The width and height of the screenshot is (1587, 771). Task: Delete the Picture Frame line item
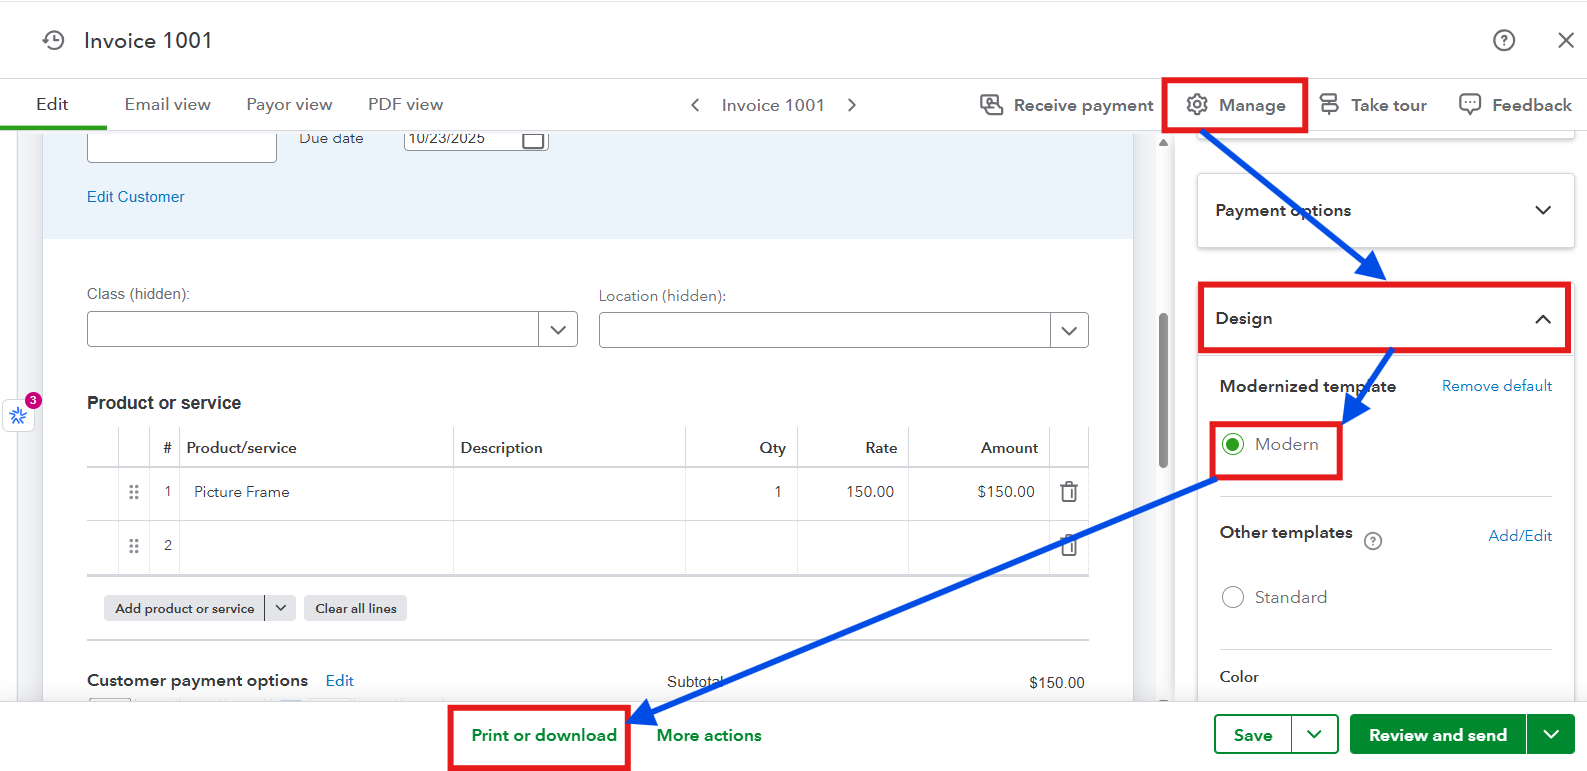point(1069,492)
